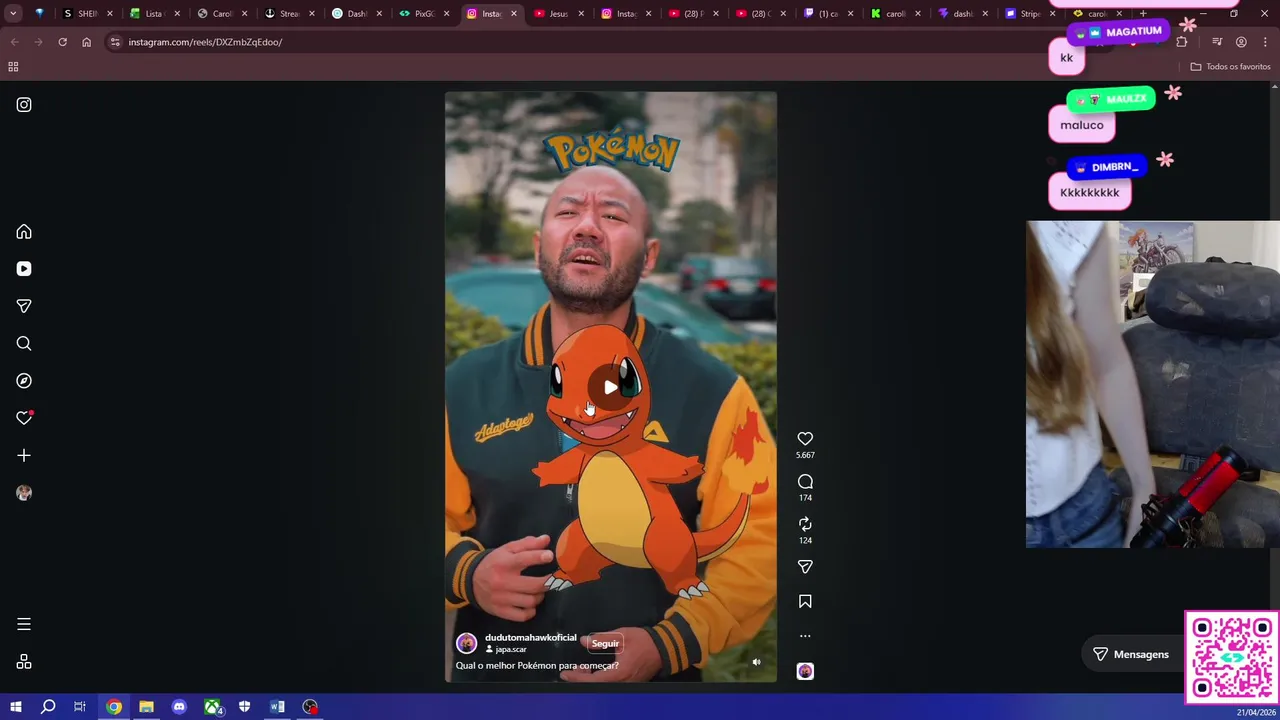Image resolution: width=1280 pixels, height=720 pixels.
Task: Click the 'Kkkkkkkkk' chat message bubble
Action: (1090, 192)
